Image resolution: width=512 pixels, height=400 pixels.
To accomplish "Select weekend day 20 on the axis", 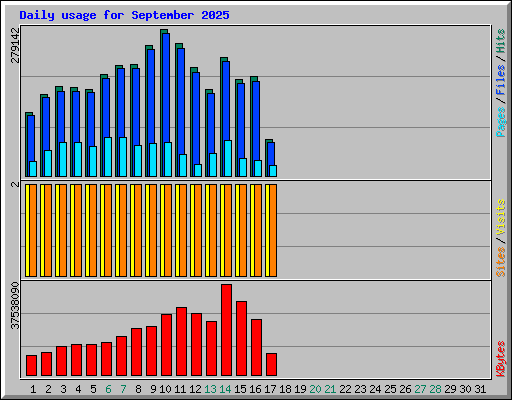I will pos(315,389).
